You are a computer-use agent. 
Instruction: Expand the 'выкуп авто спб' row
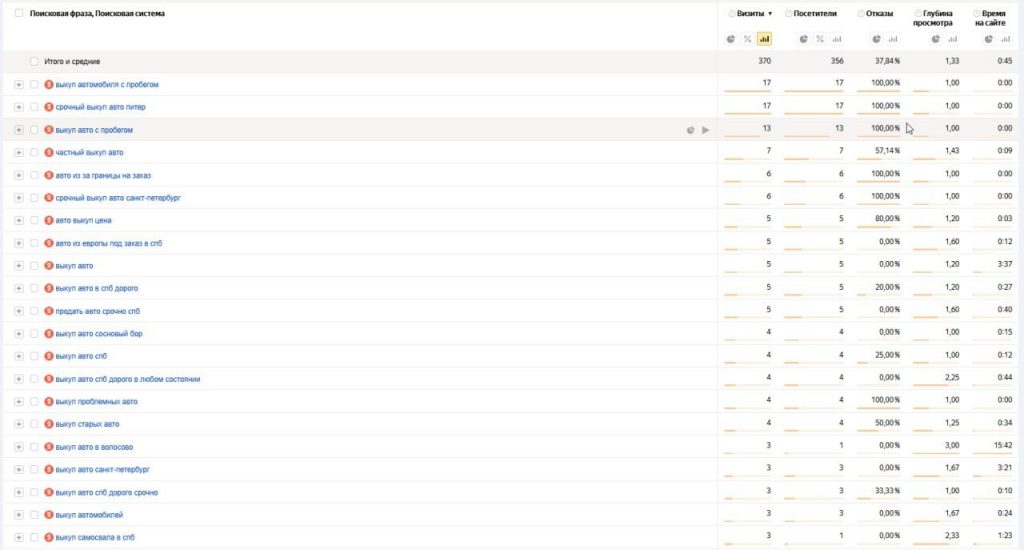[18, 356]
